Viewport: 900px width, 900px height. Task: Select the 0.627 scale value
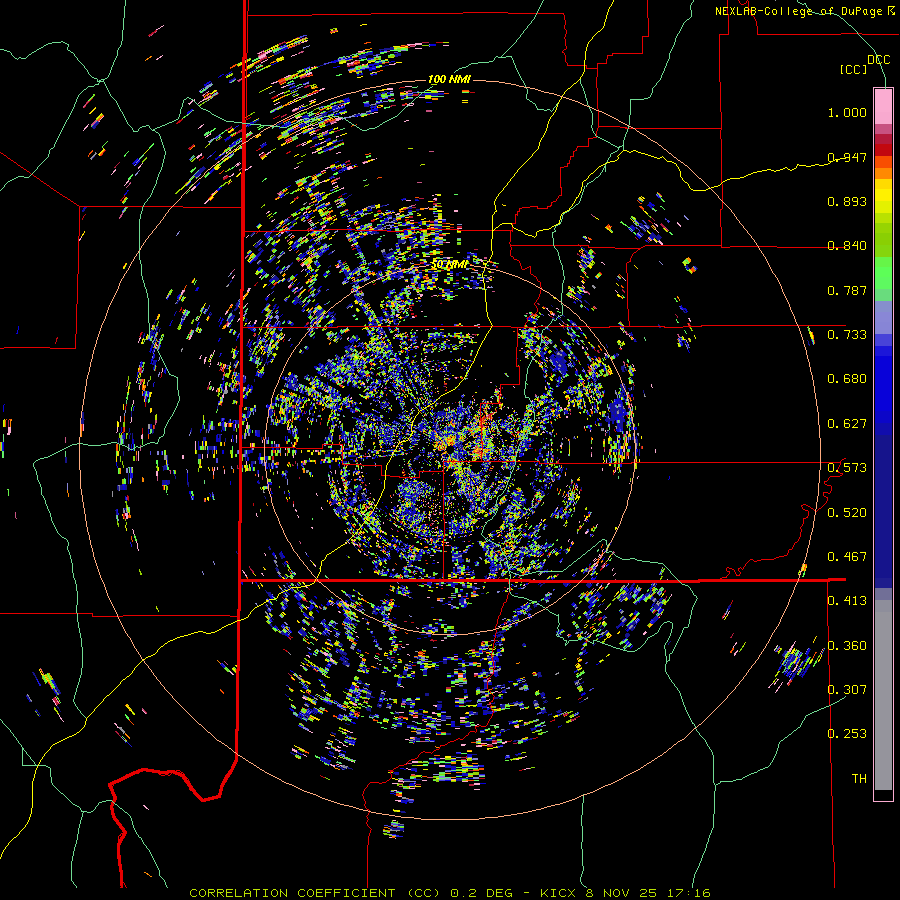[847, 424]
